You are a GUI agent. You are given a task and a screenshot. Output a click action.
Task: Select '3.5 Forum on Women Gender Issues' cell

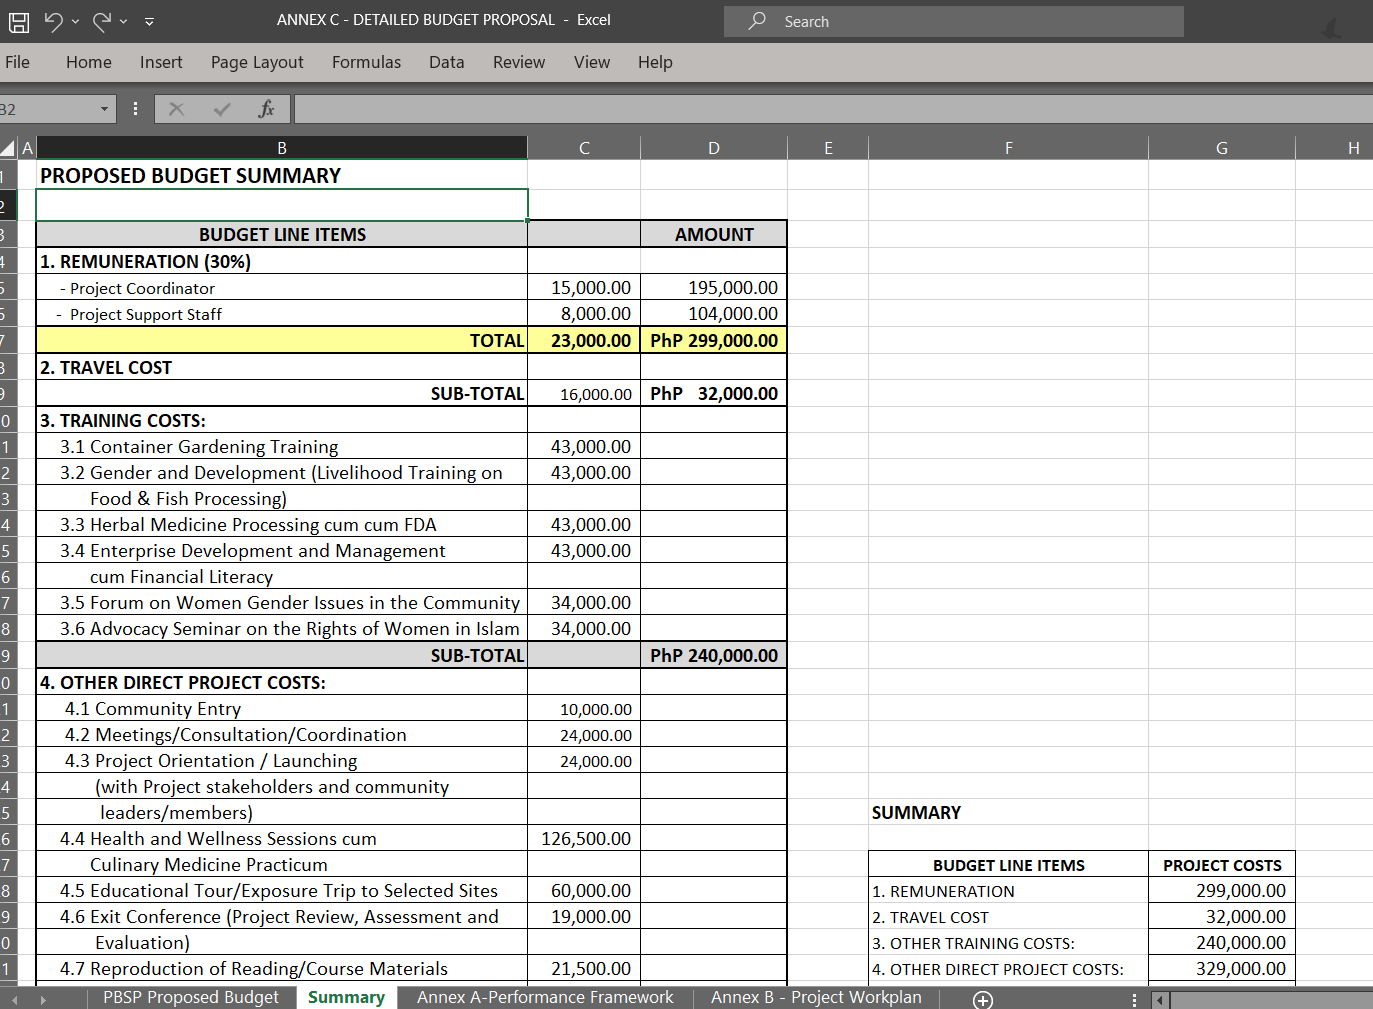tap(282, 602)
